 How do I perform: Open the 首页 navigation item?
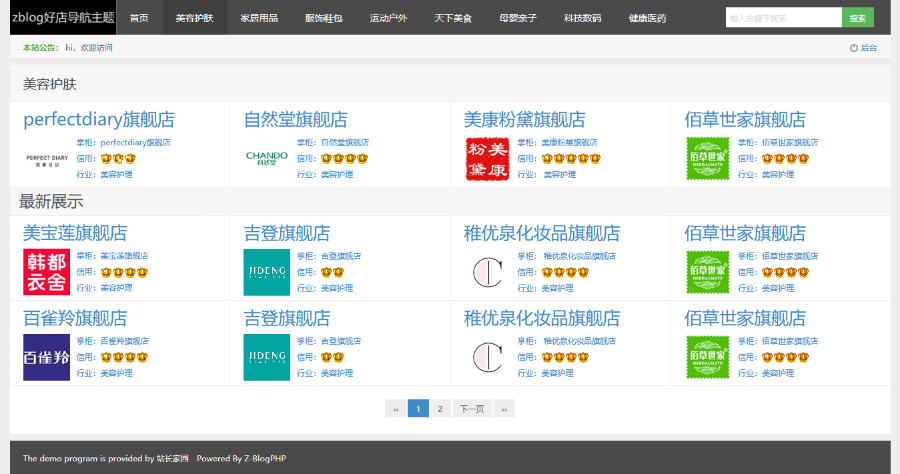coord(139,18)
